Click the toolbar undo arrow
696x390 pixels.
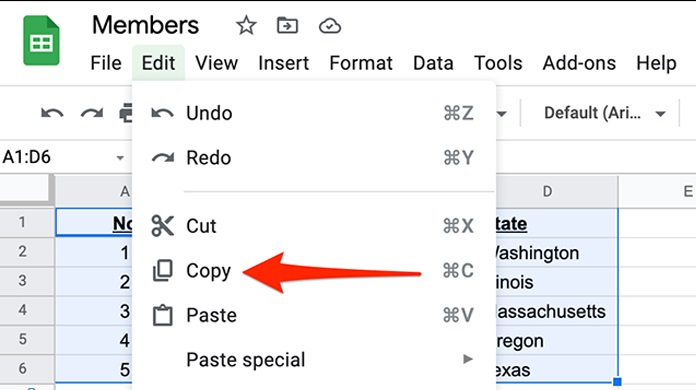(52, 113)
